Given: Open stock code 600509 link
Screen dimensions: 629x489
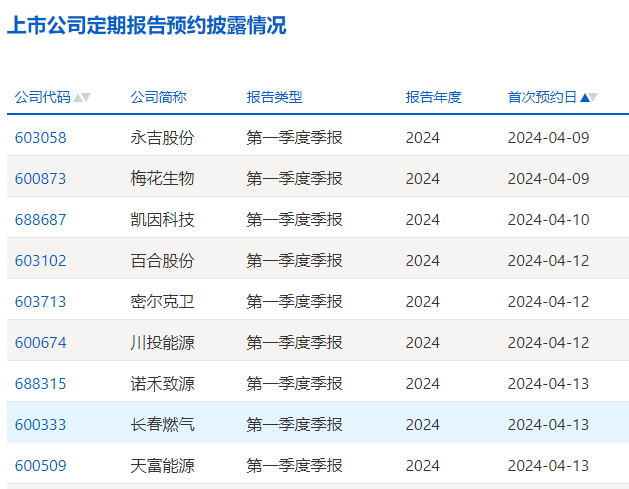Looking at the screenshot, I should point(40,465).
